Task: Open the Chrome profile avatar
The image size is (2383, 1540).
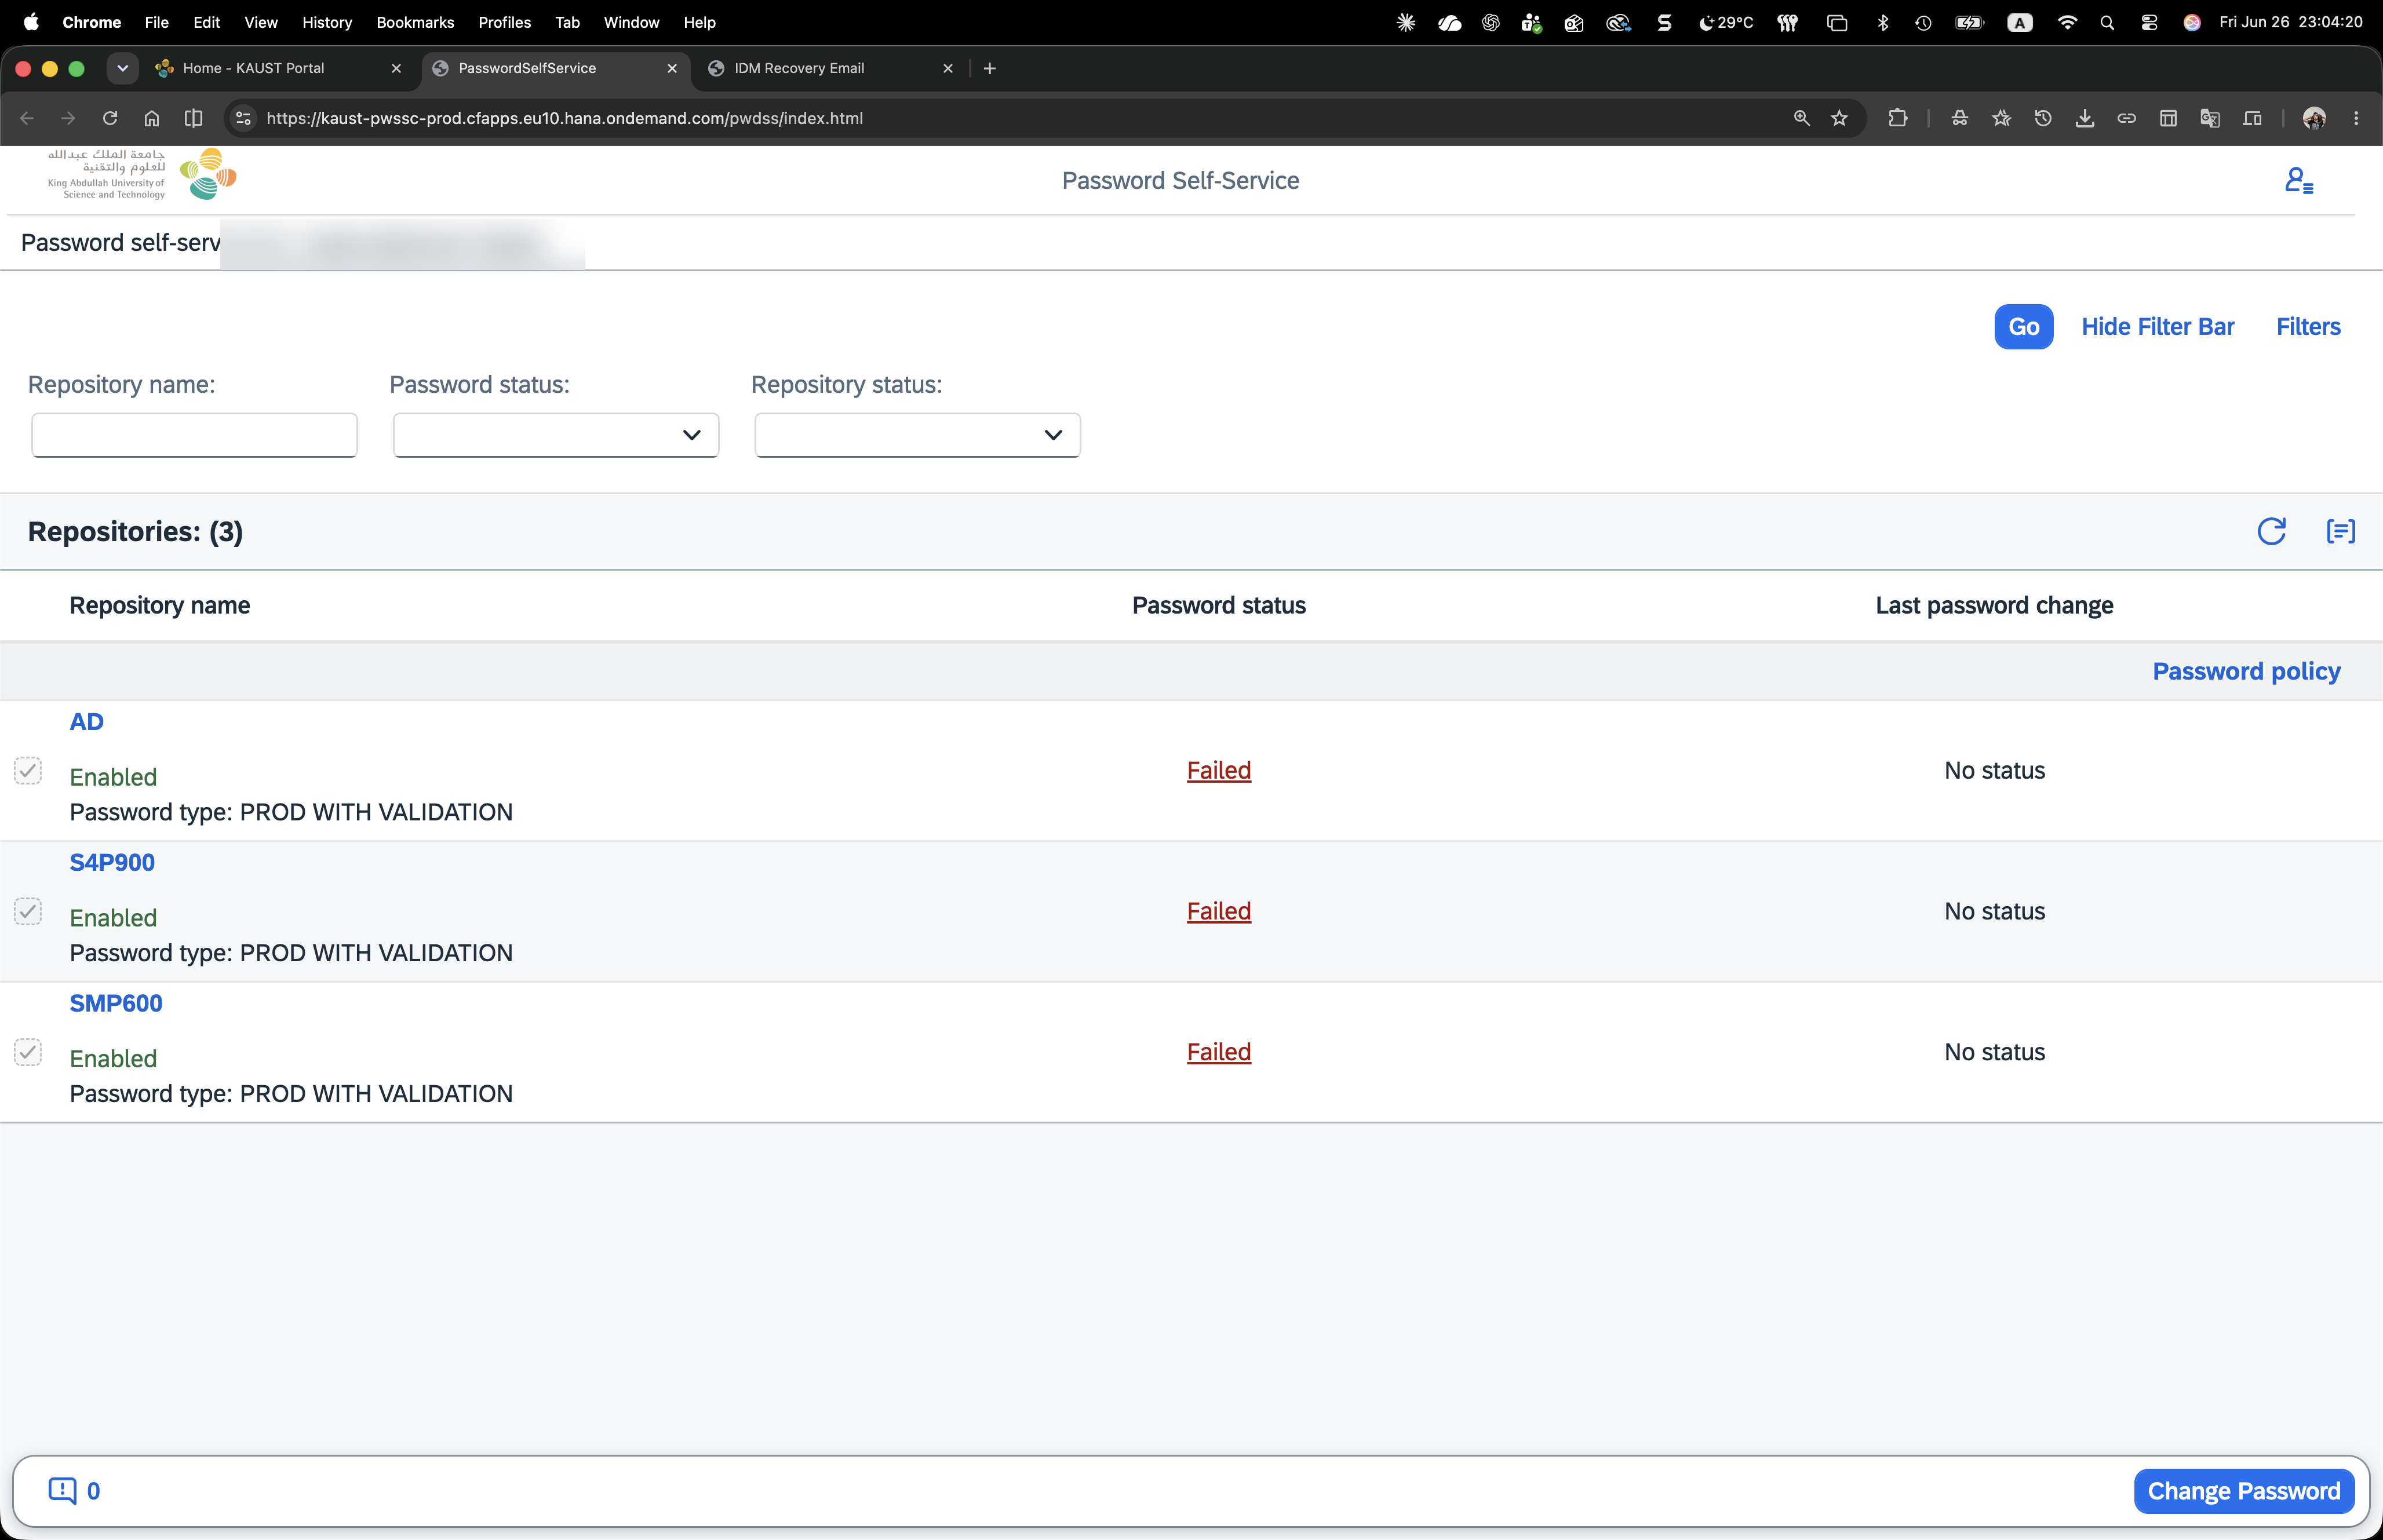Action: 2313,118
